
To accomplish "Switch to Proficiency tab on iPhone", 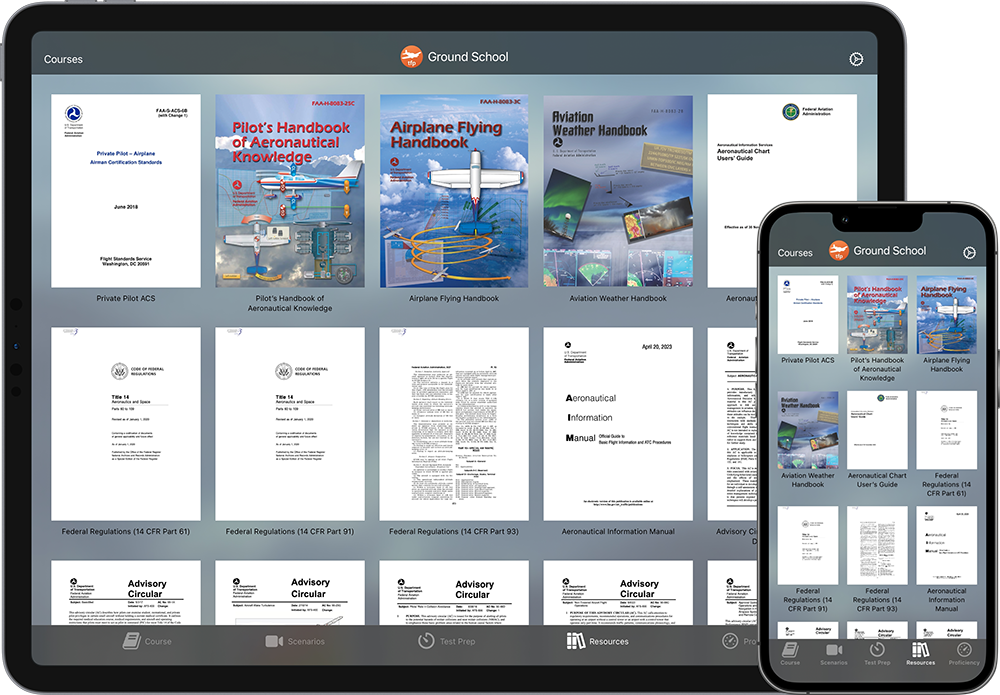I will pyautogui.click(x=964, y=654).
